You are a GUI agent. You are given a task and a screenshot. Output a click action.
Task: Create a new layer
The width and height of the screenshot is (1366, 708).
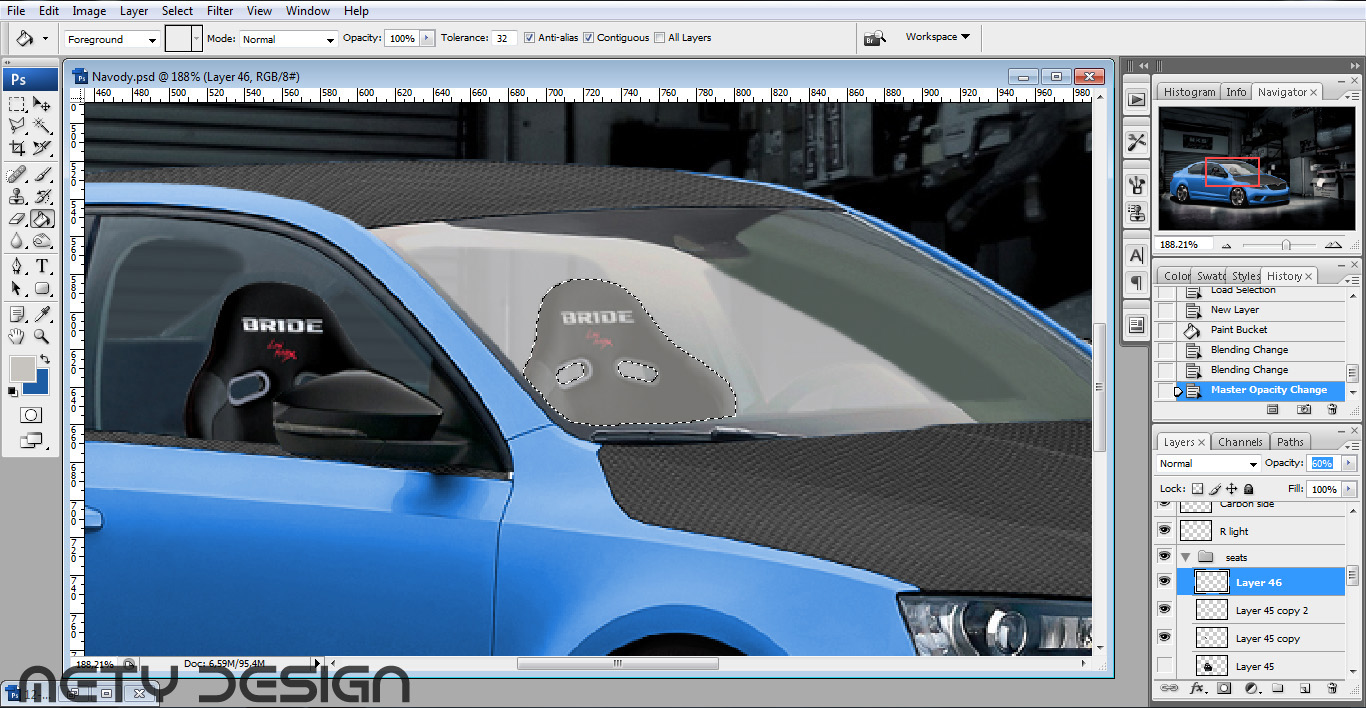pos(1305,688)
